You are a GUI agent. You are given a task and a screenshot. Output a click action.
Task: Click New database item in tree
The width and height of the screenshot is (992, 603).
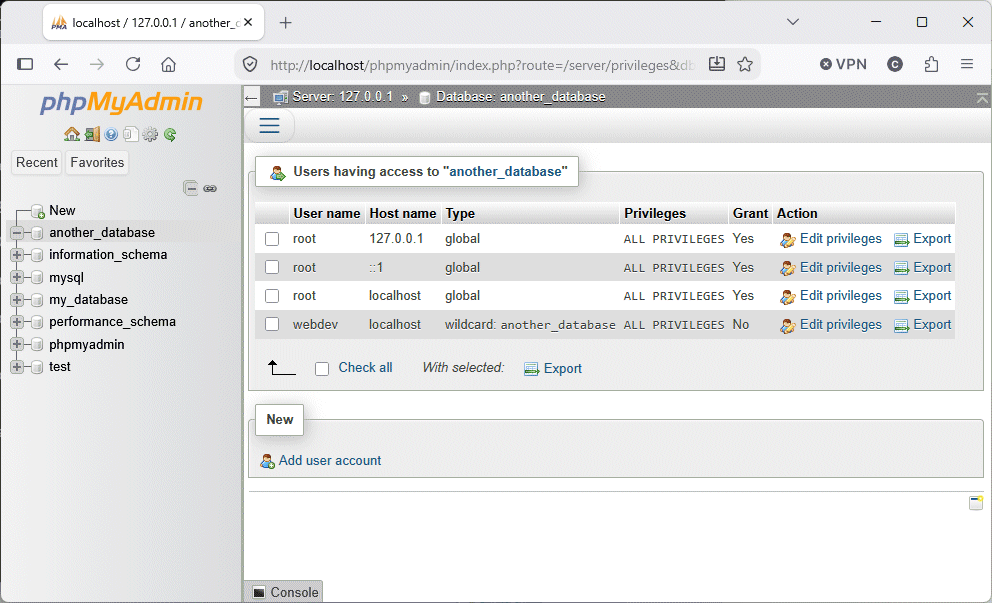click(x=62, y=210)
